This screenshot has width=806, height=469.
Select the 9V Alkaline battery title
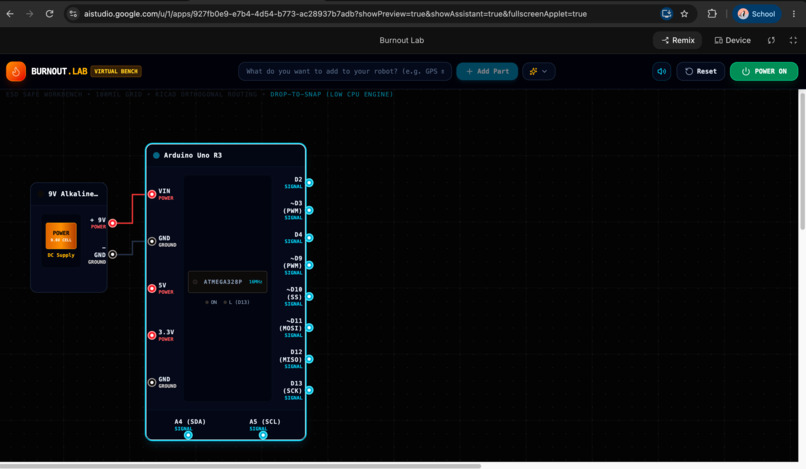pos(73,194)
